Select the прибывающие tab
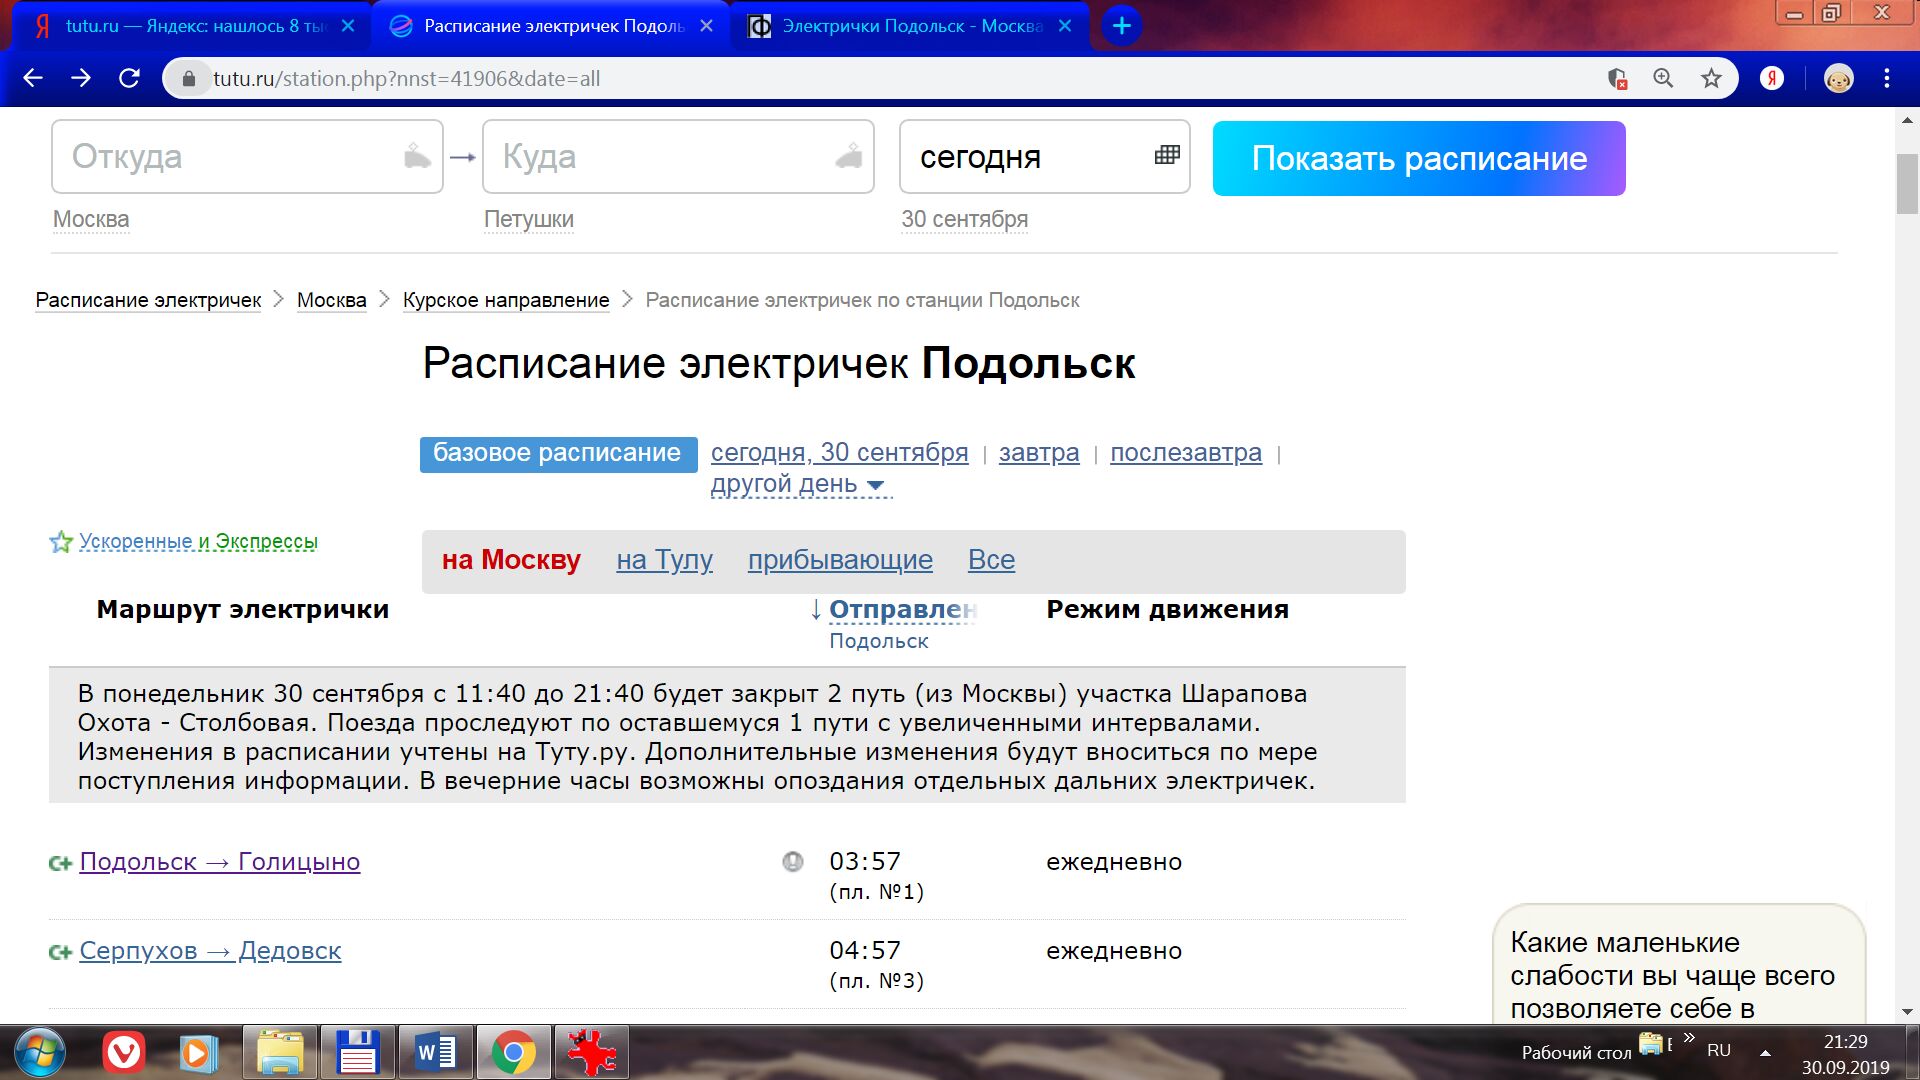 click(839, 560)
